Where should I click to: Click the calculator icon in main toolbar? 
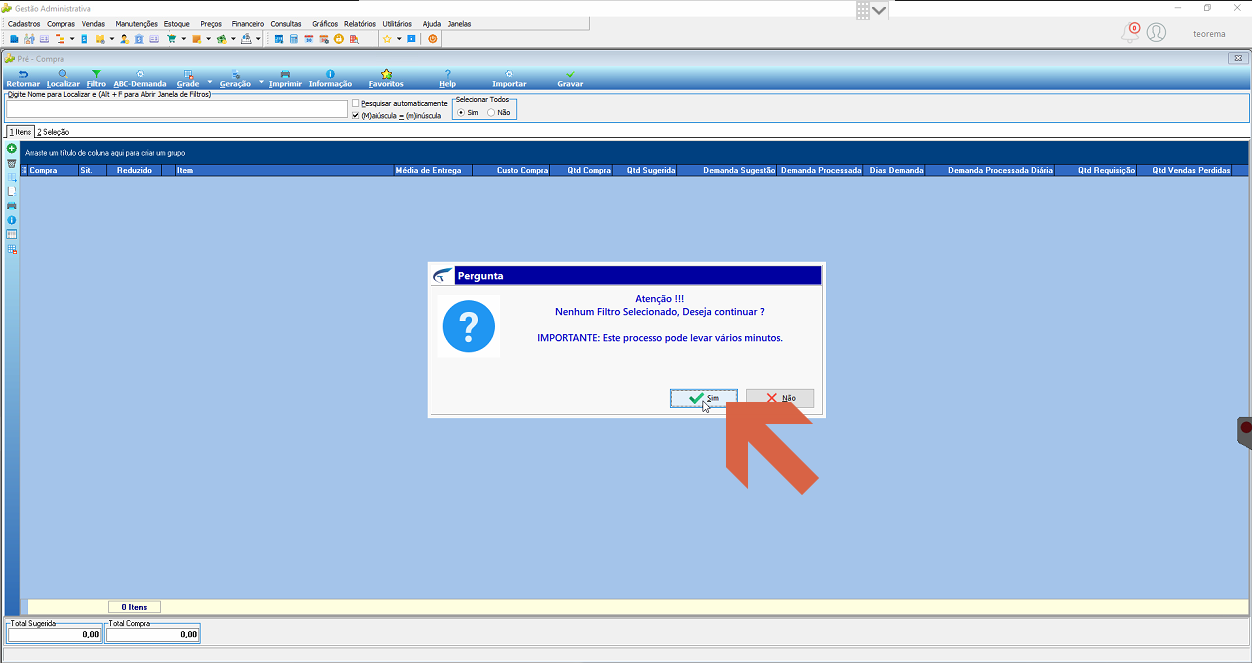[x=294, y=39]
